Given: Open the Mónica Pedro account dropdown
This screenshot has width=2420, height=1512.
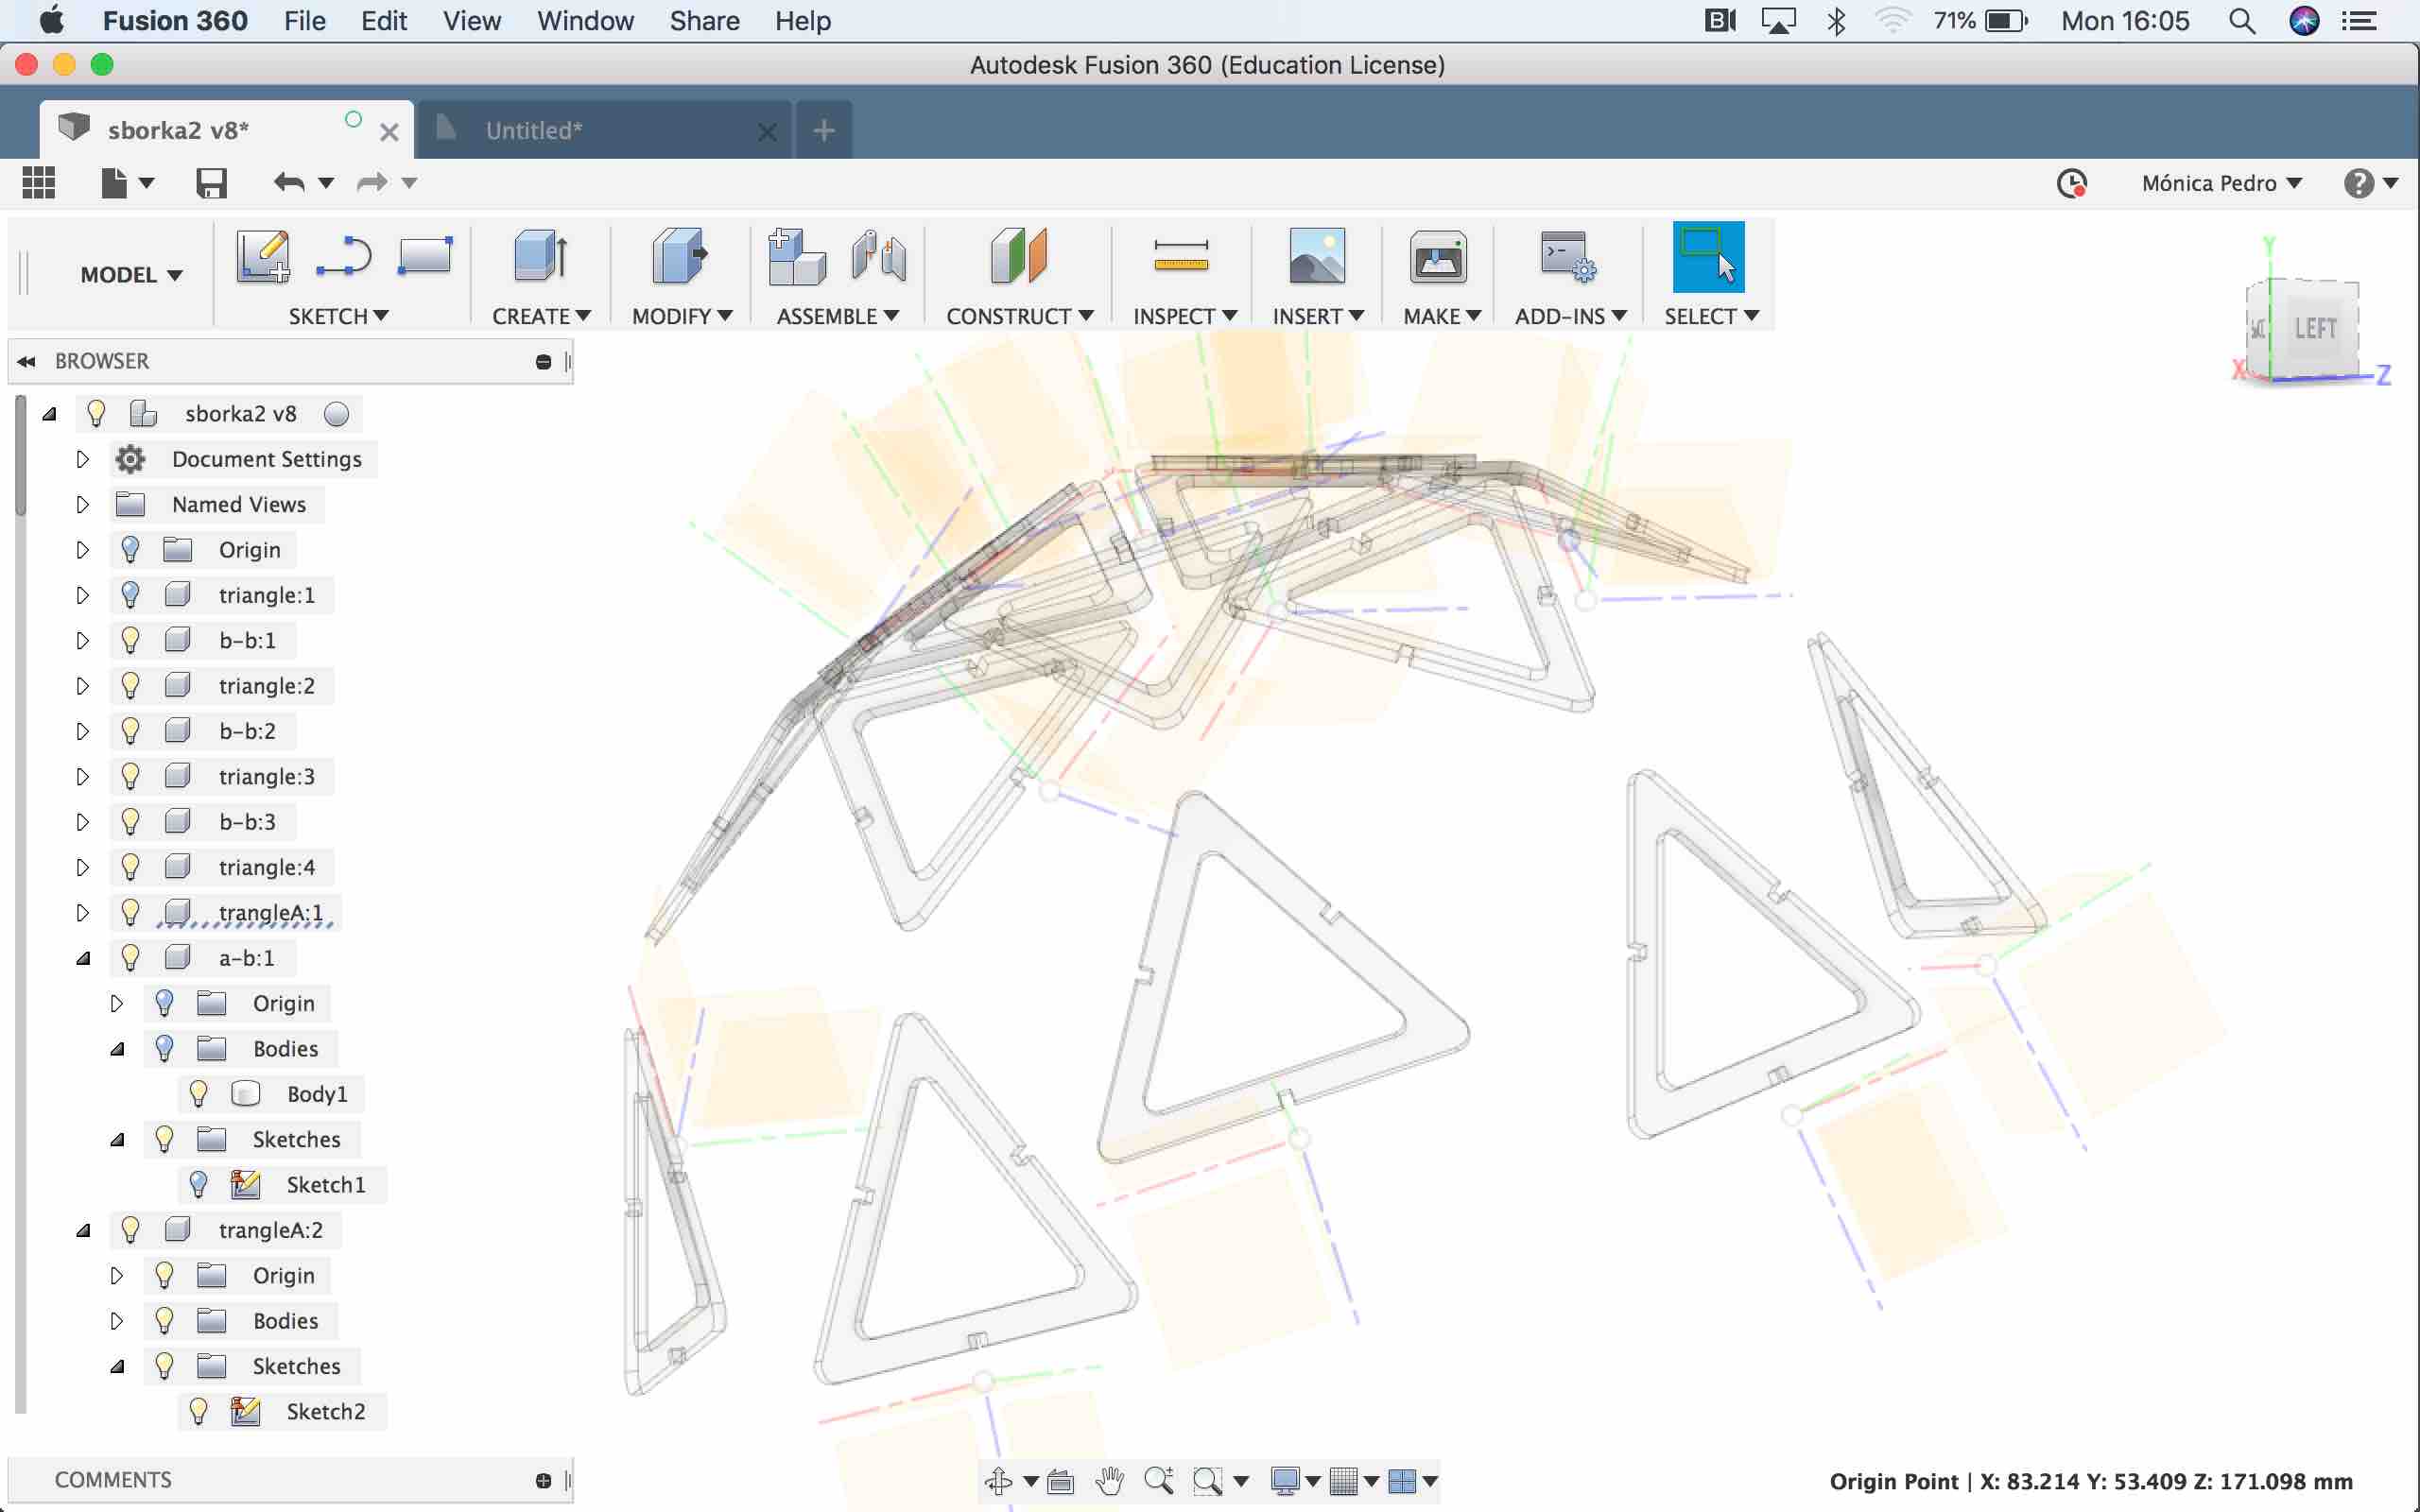Looking at the screenshot, I should tap(2221, 183).
